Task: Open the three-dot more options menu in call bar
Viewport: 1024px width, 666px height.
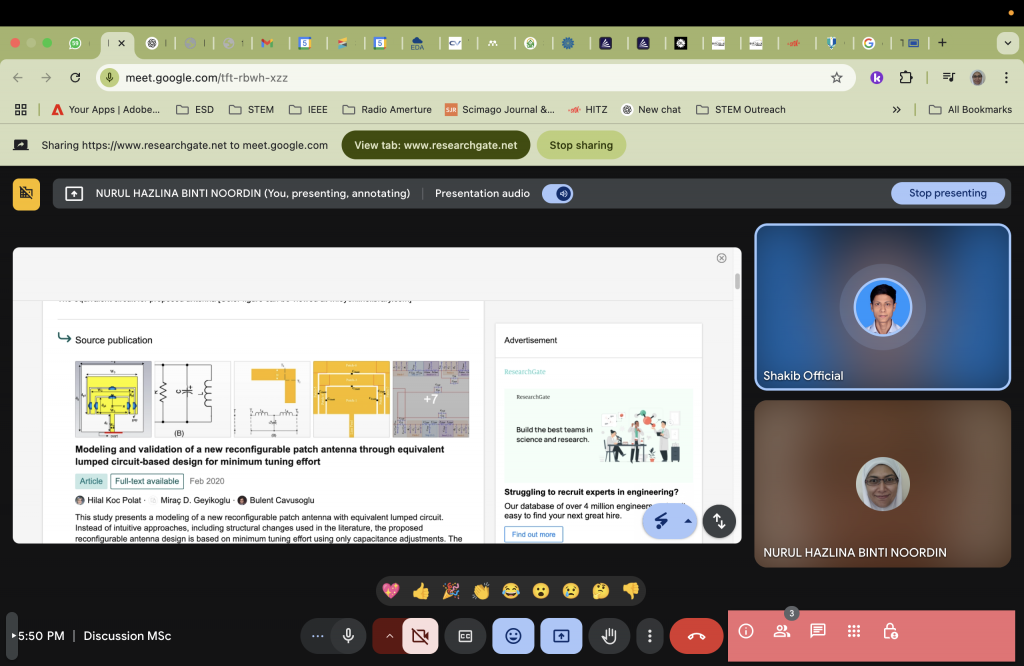Action: pyautogui.click(x=649, y=636)
